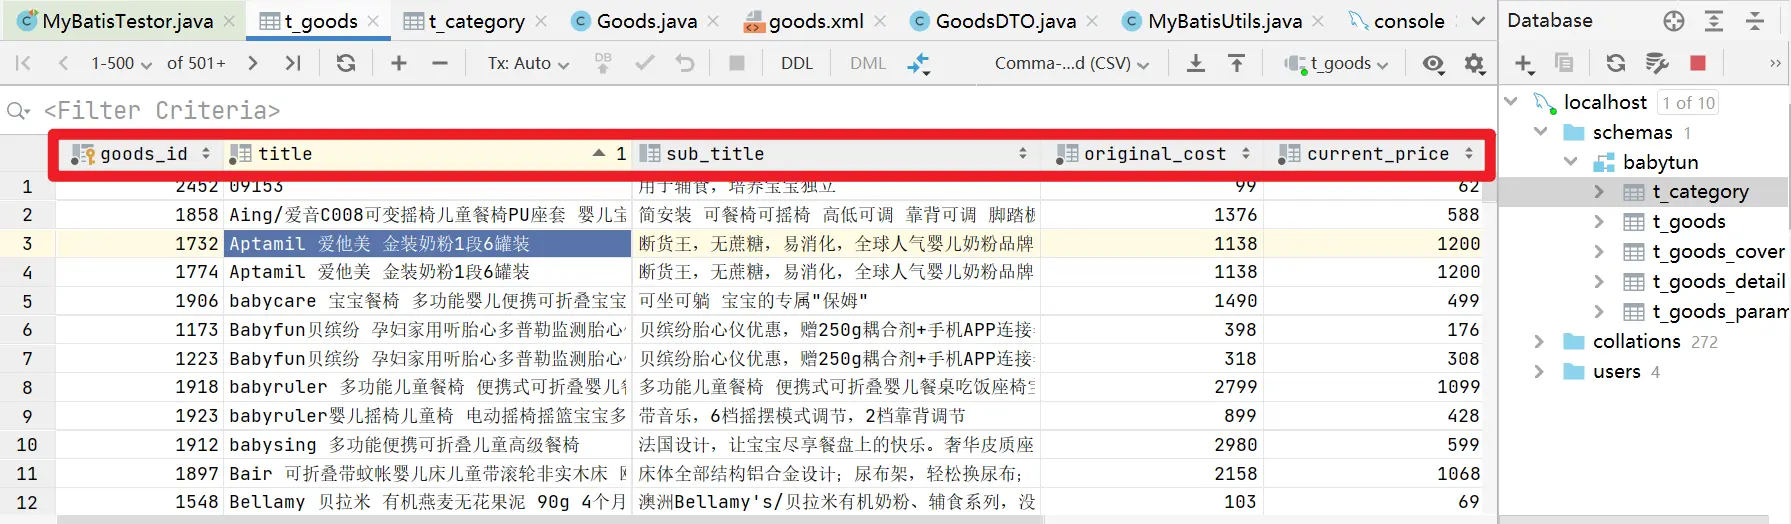The width and height of the screenshot is (1791, 524).
Task: Close the t_goods tab
Action: [373, 21]
